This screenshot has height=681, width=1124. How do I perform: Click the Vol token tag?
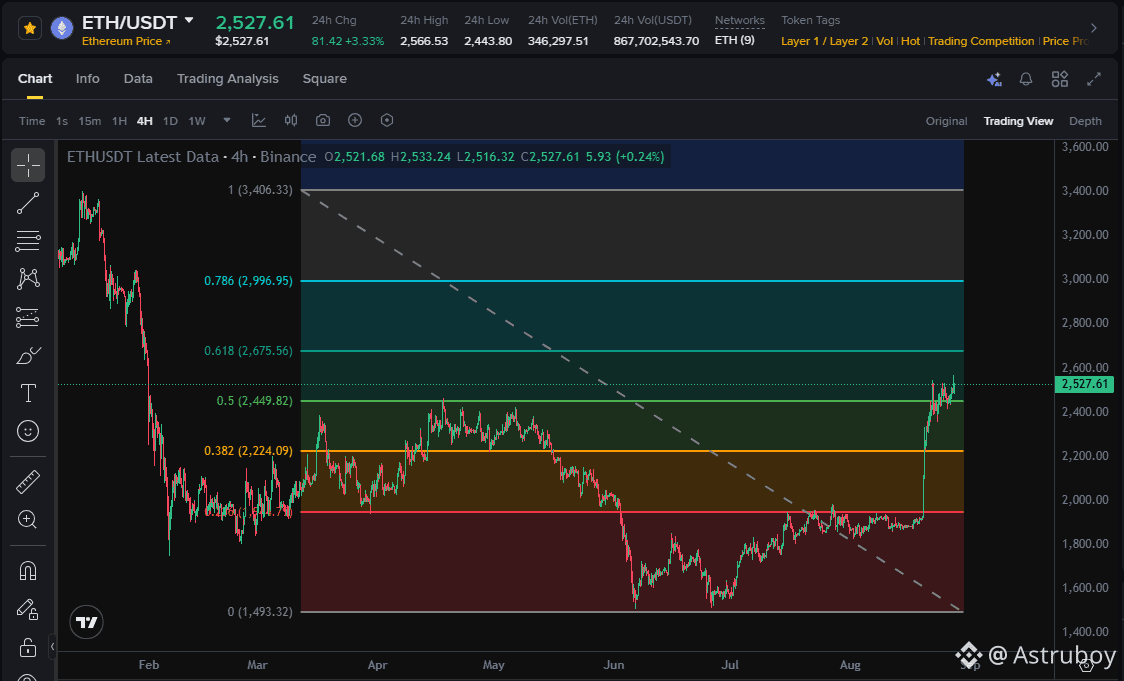(x=885, y=42)
